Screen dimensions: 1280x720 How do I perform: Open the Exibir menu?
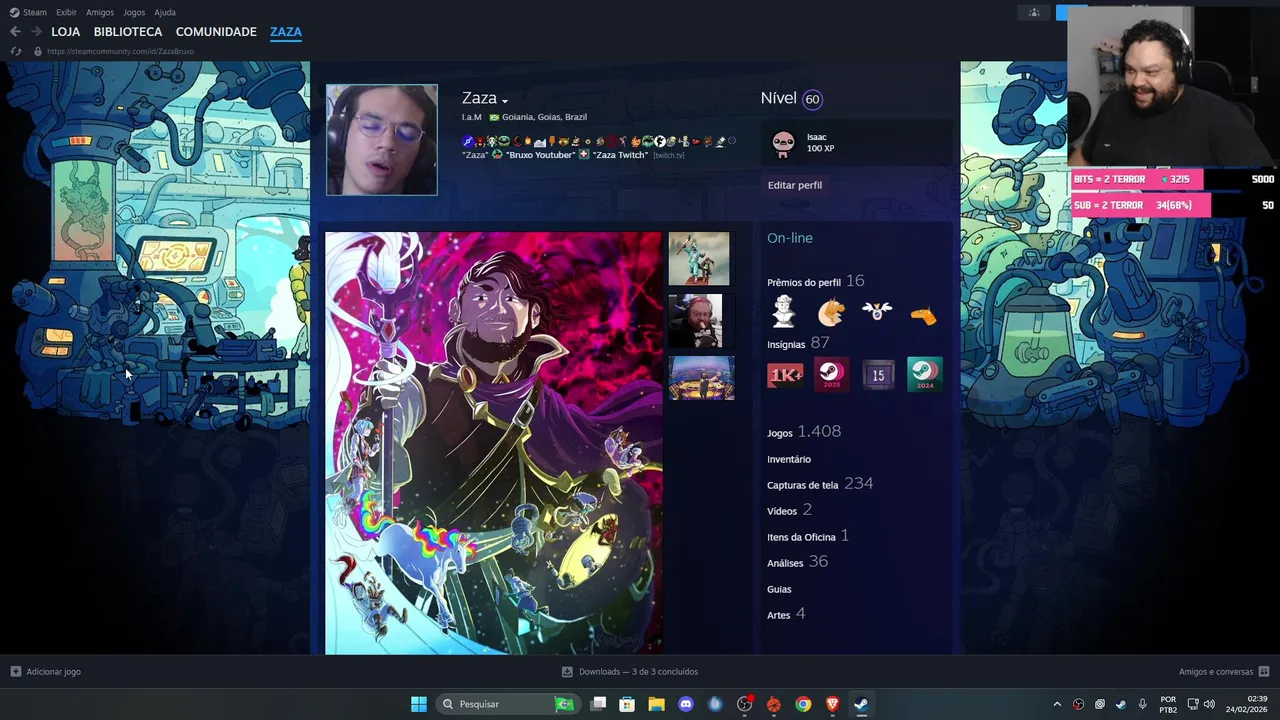pos(66,12)
